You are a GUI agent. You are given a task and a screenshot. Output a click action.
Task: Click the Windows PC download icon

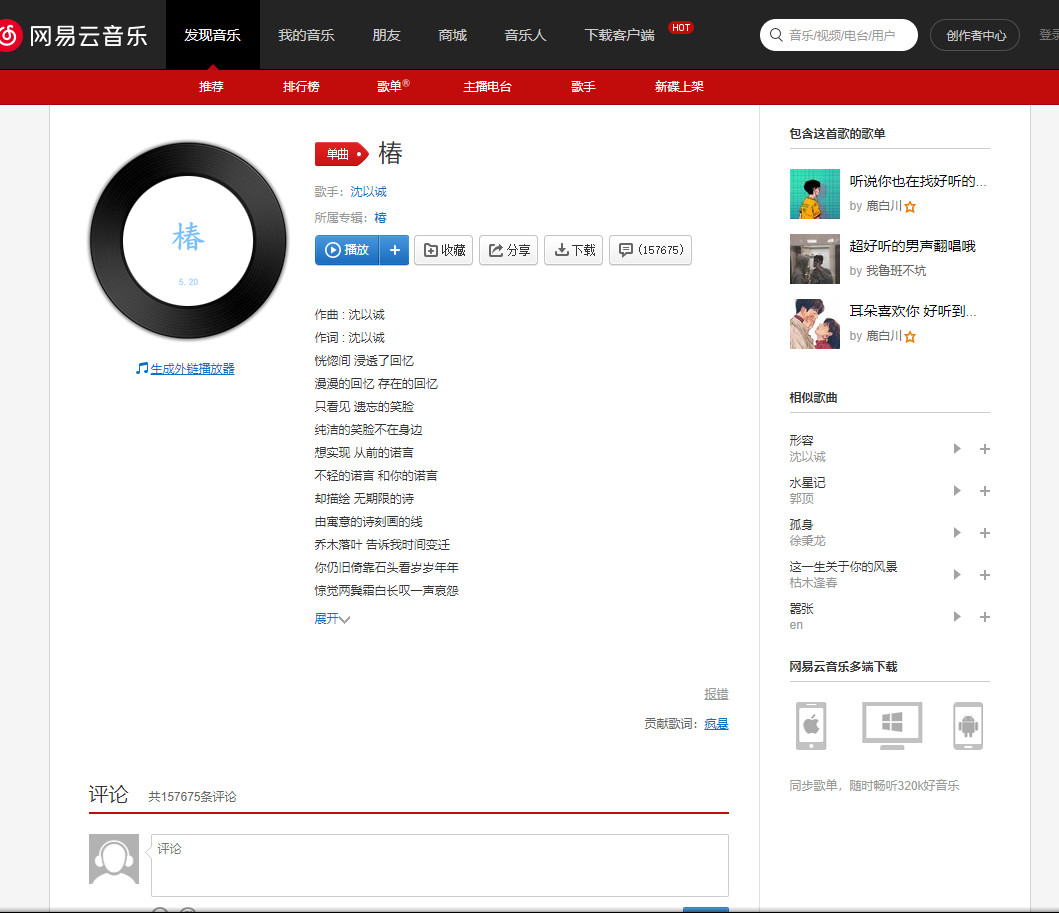tap(892, 726)
